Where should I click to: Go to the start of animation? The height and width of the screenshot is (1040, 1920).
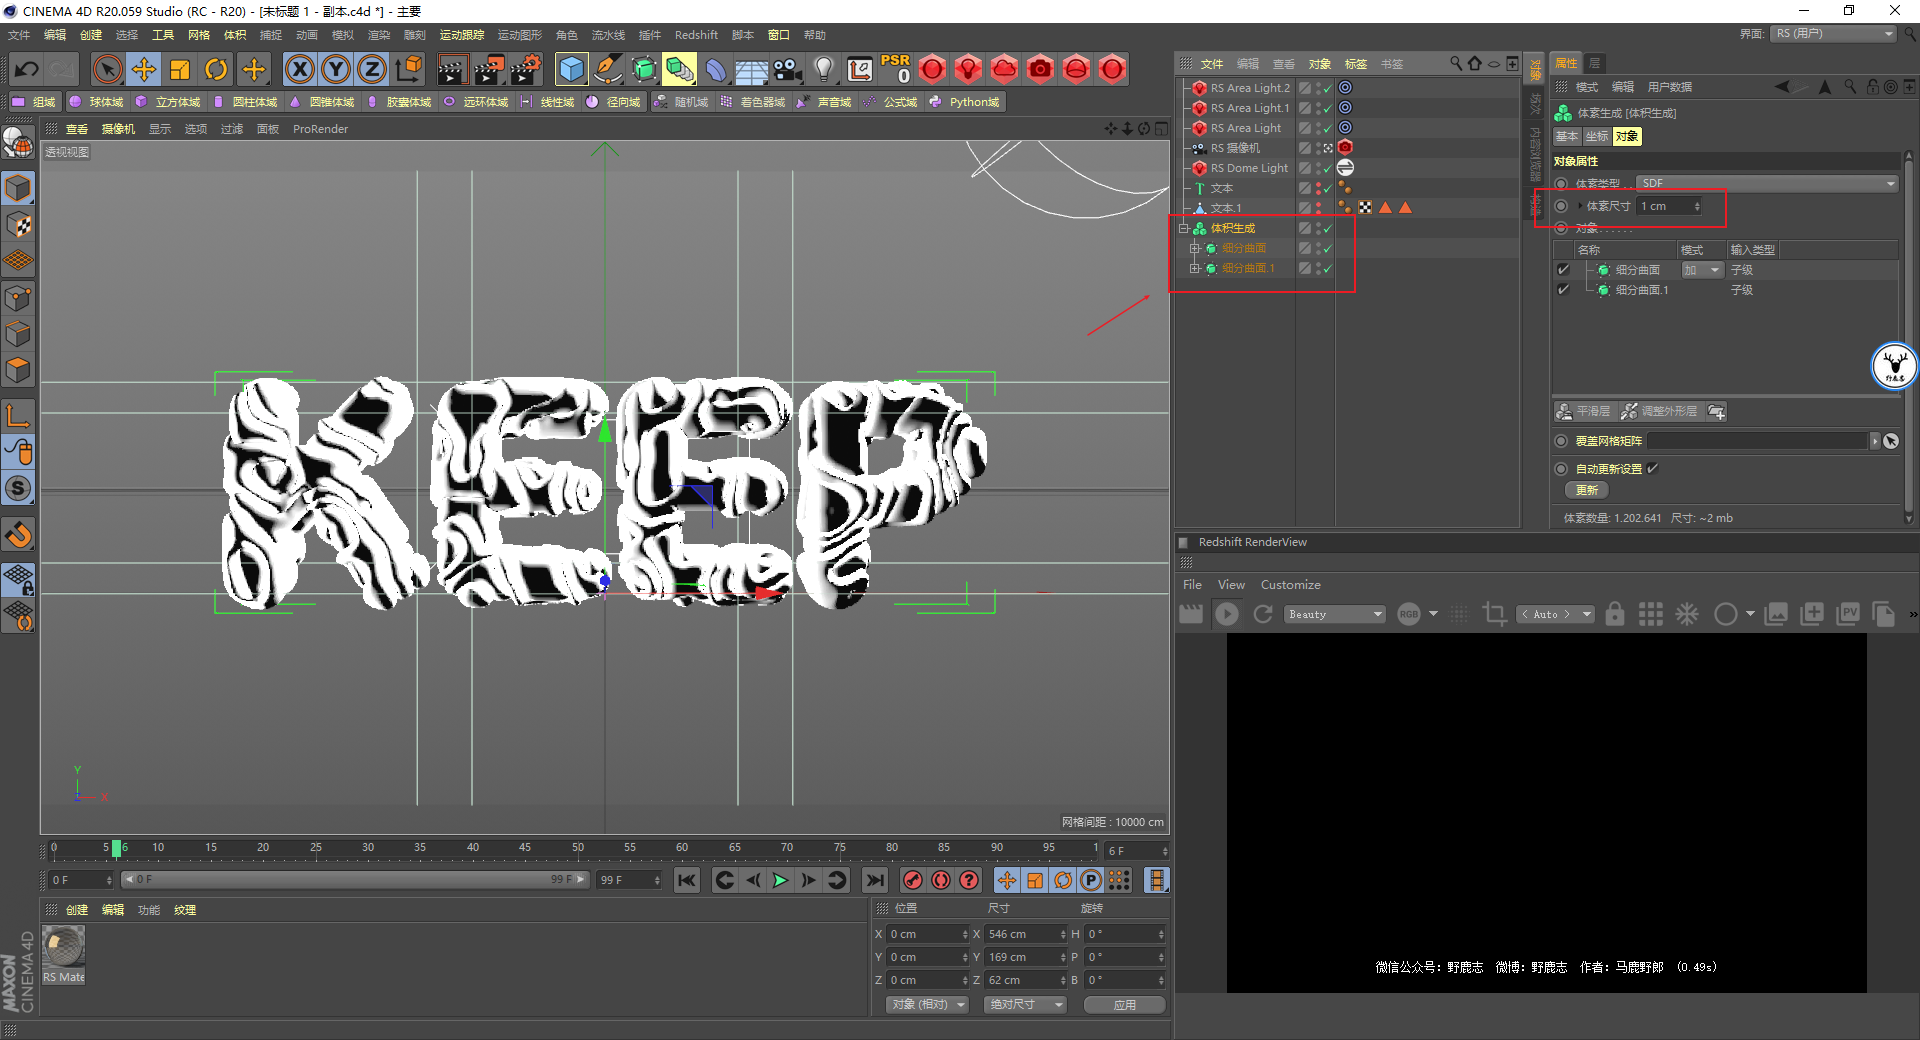point(686,880)
